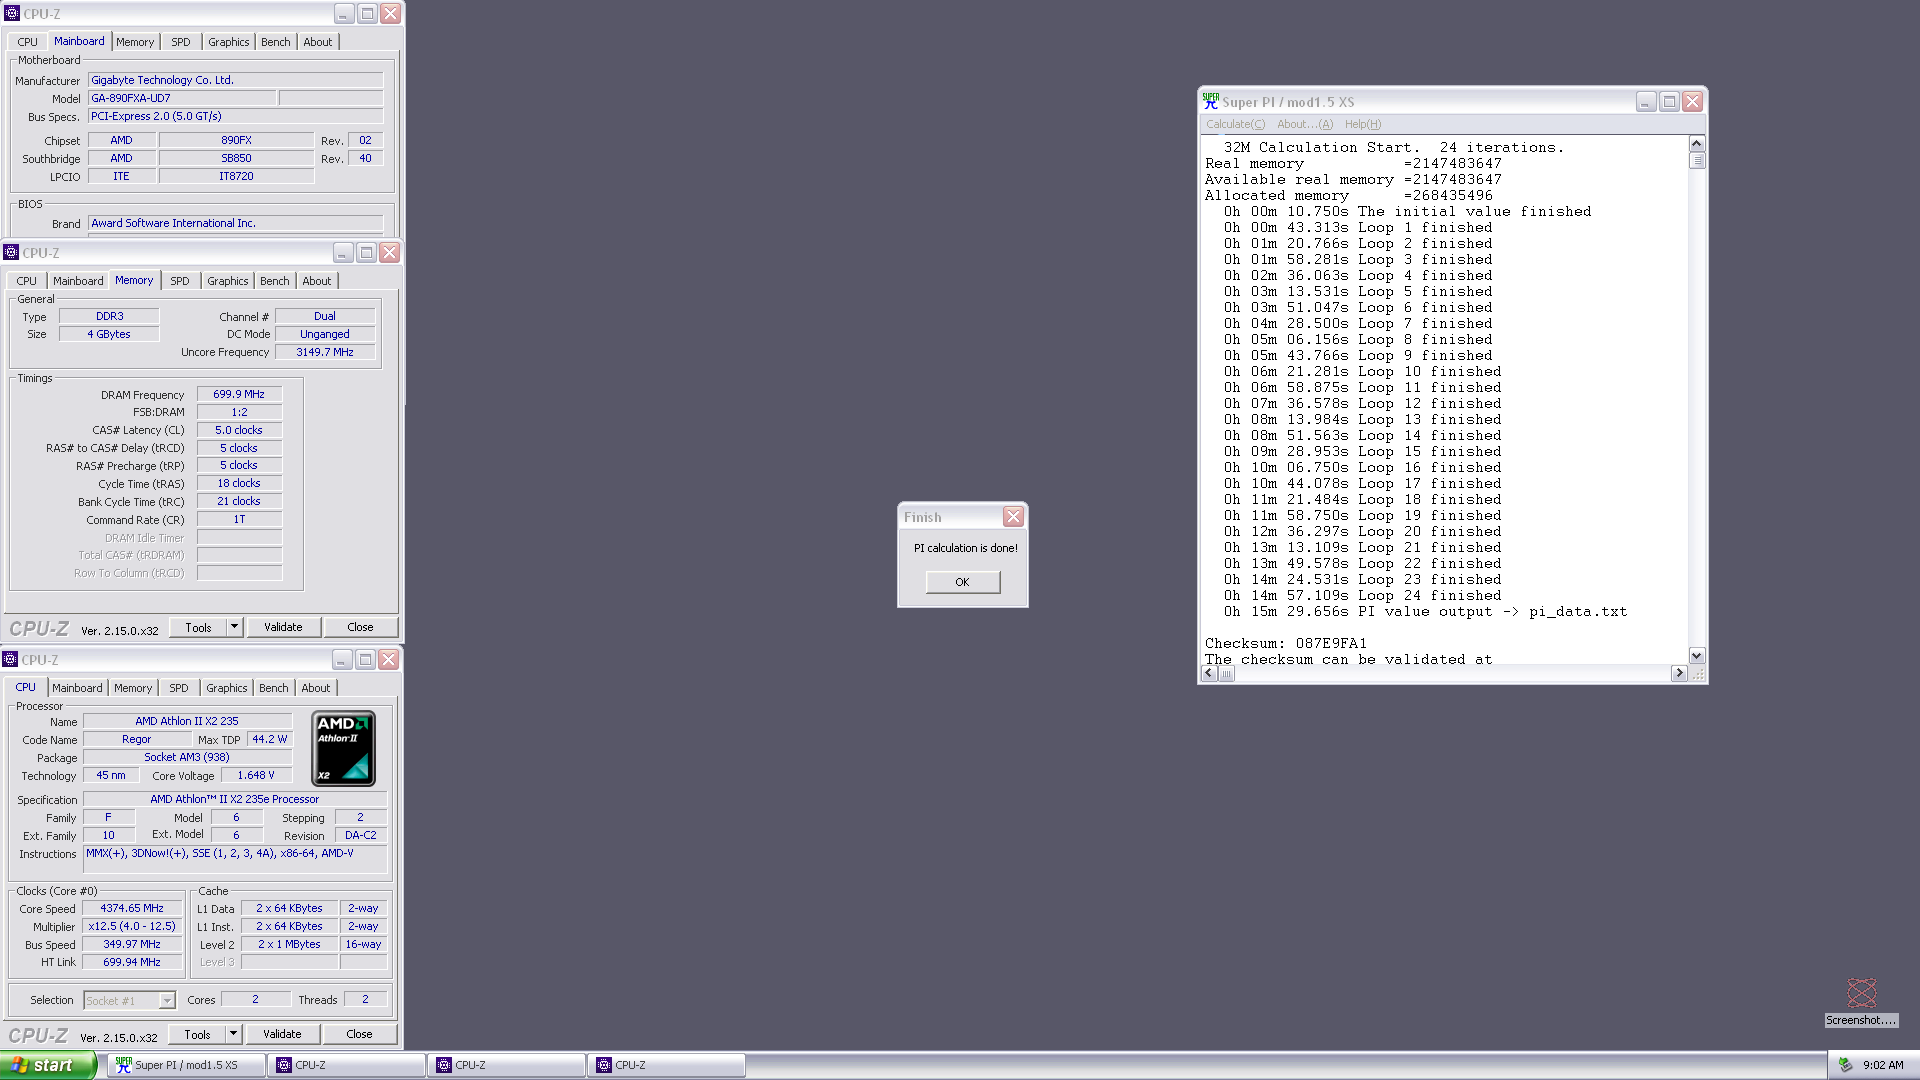Click the Super PI title bar icon
The height and width of the screenshot is (1080, 1920).
click(1211, 102)
